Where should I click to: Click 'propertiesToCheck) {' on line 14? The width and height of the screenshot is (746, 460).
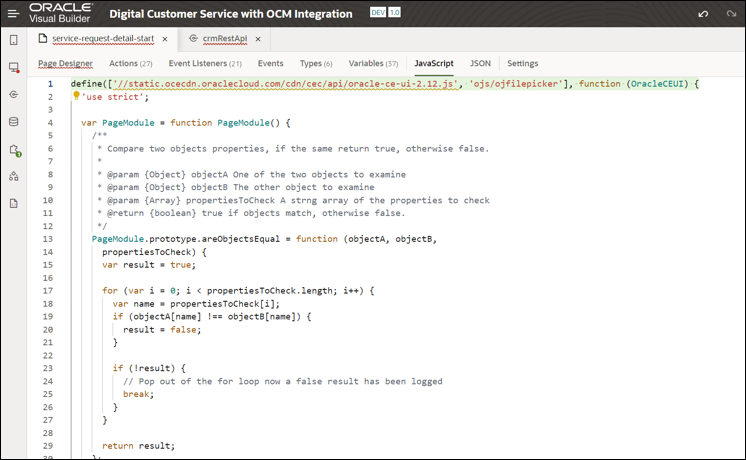tap(154, 252)
